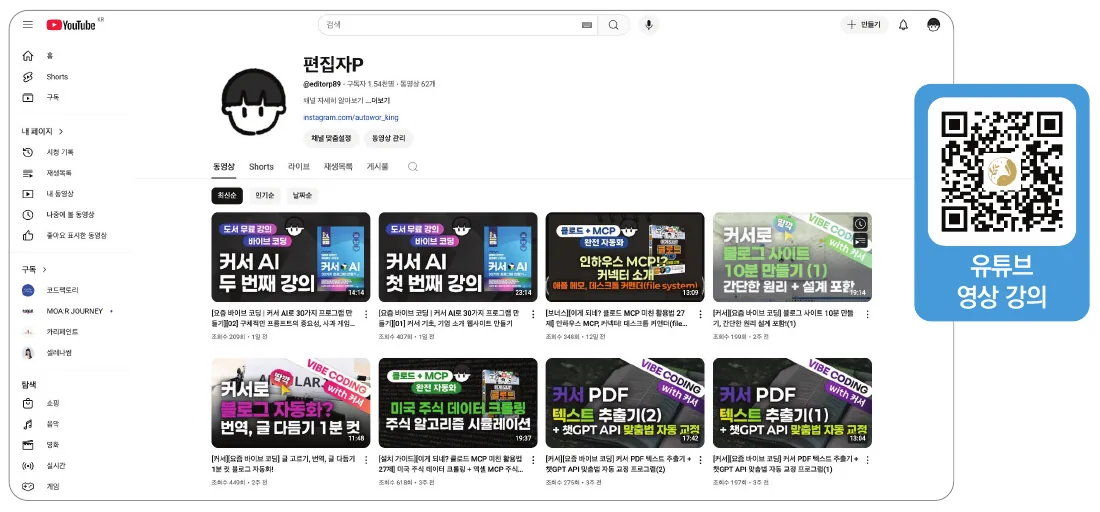Open options for 블로그 자동화 video
This screenshot has height=512, width=1100.
365,460
